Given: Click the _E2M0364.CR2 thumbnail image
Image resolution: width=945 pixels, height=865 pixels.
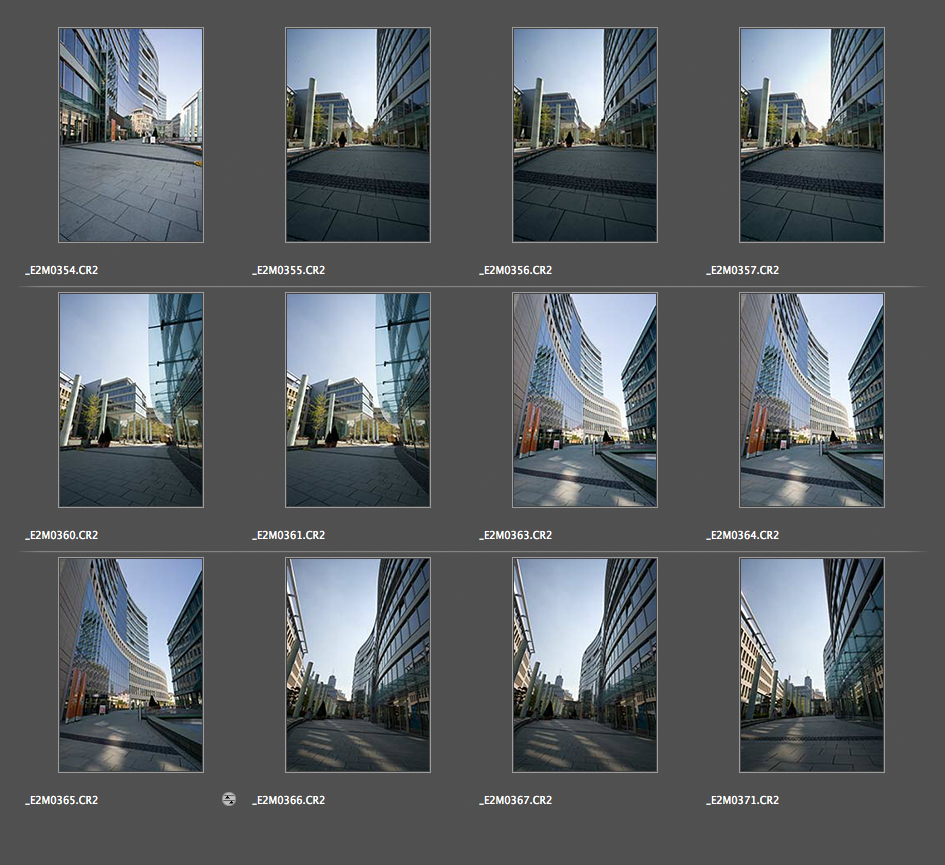Looking at the screenshot, I should coord(812,400).
